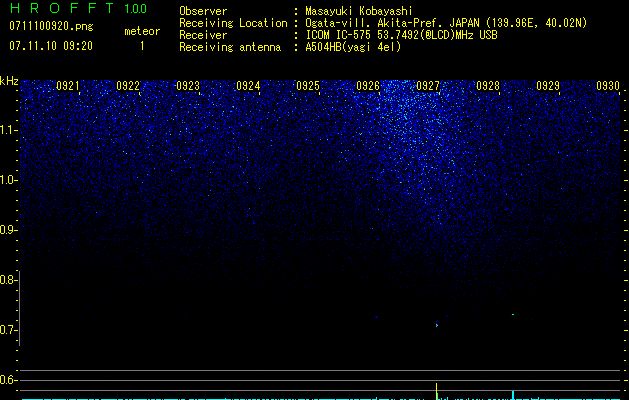Click the 0925 time marker

pos(308,86)
